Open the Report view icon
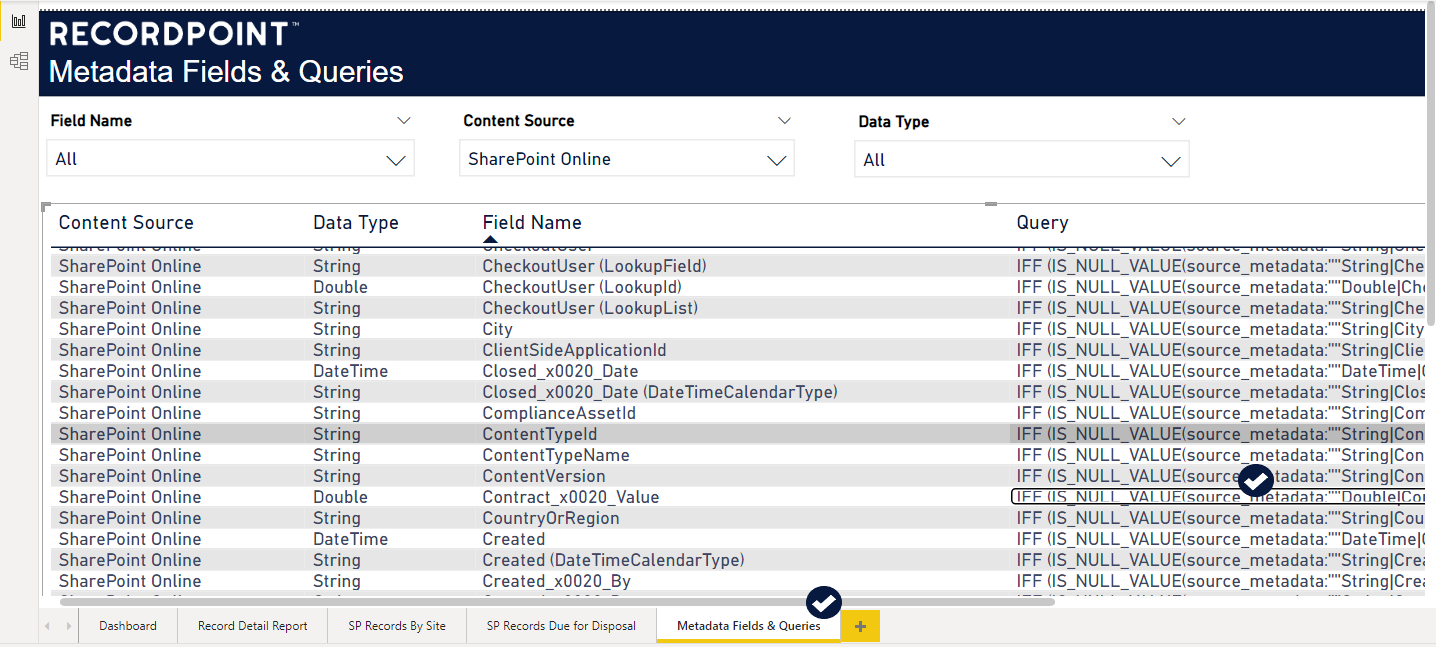This screenshot has height=647, width=1436. click(18, 21)
